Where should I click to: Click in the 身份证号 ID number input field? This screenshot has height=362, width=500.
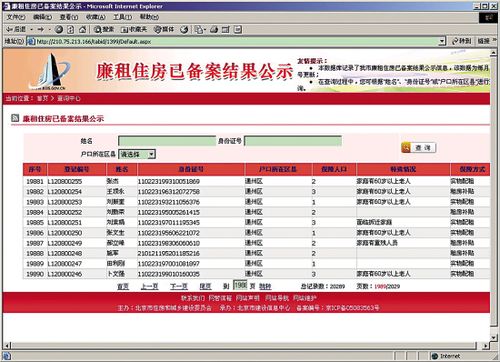[293, 141]
